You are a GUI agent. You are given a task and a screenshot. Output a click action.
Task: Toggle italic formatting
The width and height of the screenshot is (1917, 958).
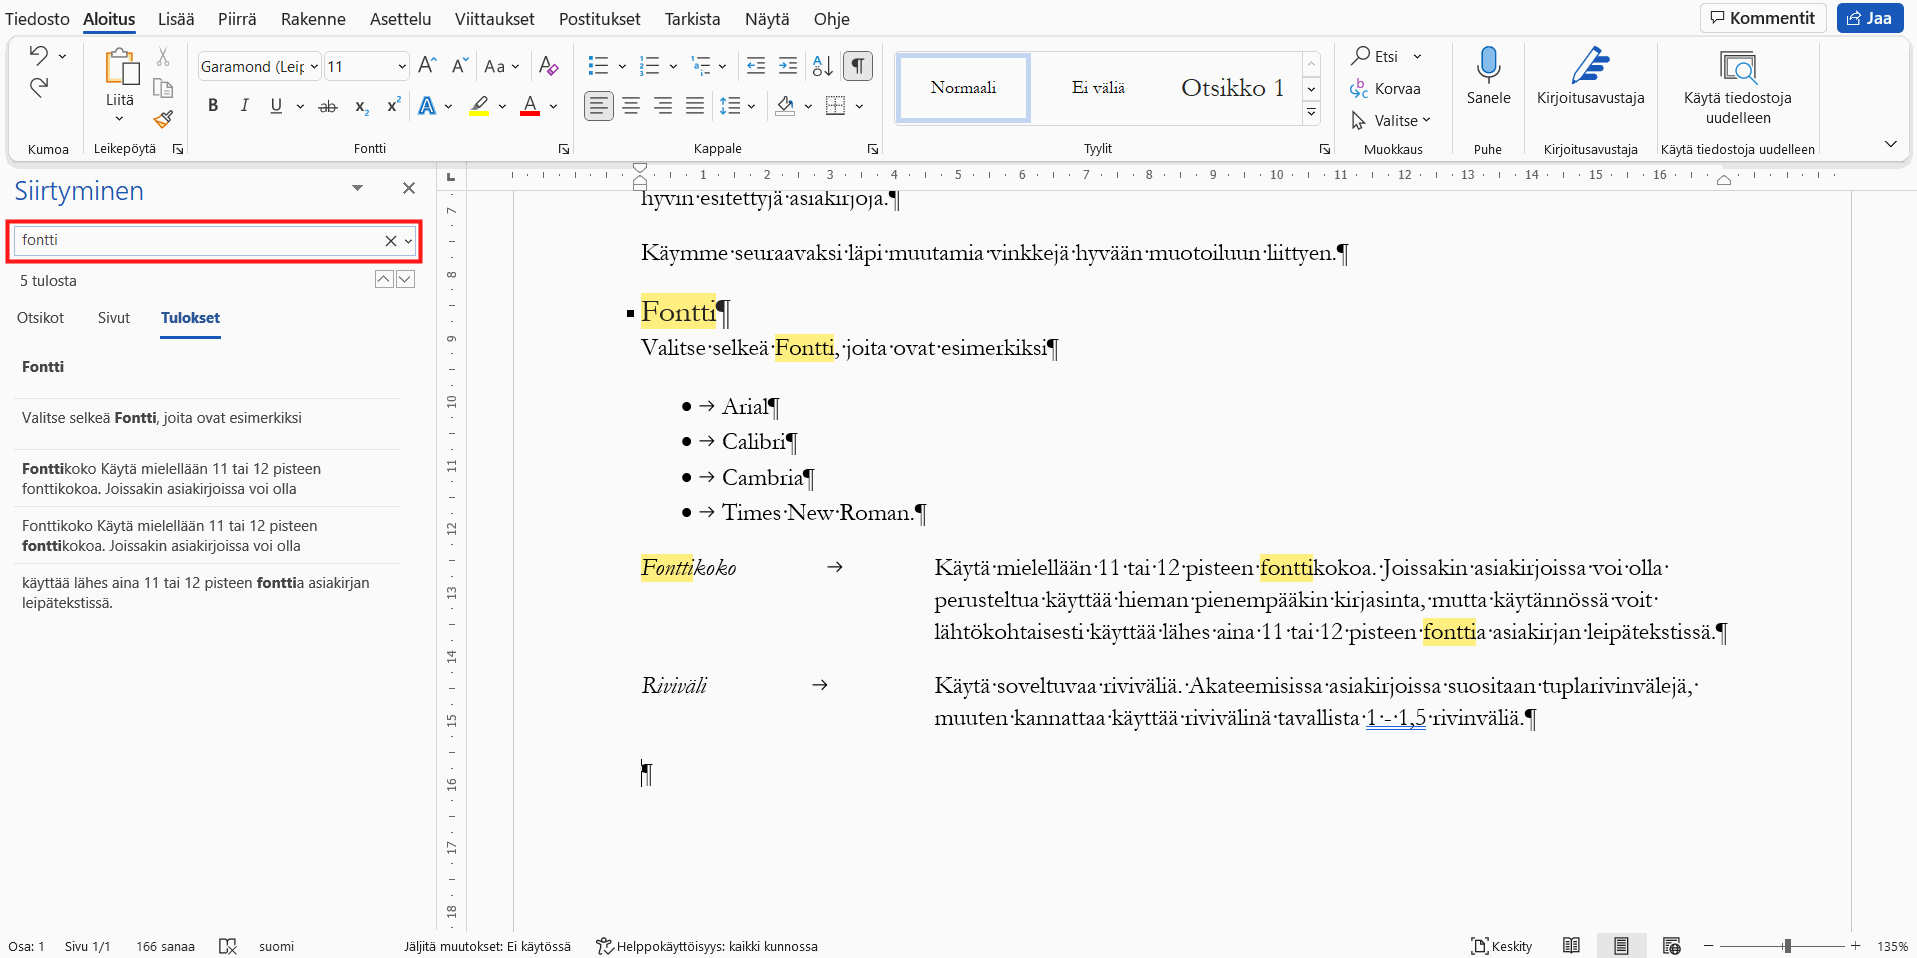tap(244, 106)
